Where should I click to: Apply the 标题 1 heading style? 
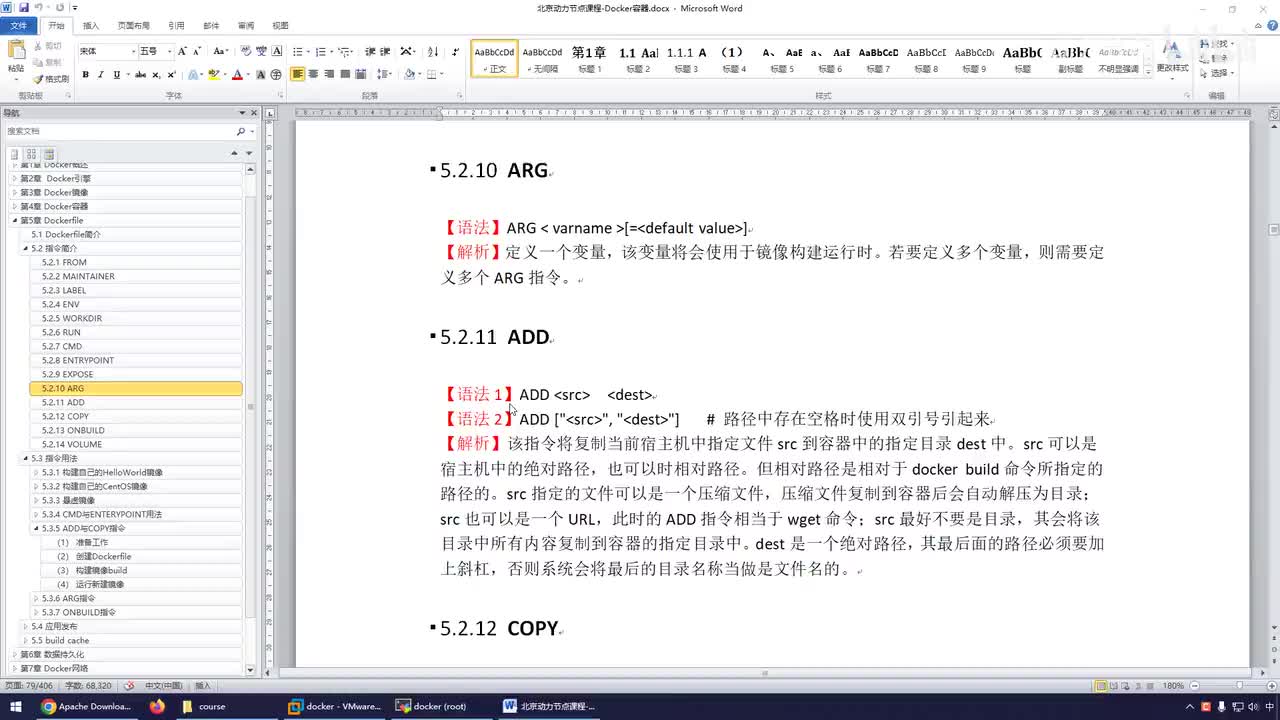point(589,58)
